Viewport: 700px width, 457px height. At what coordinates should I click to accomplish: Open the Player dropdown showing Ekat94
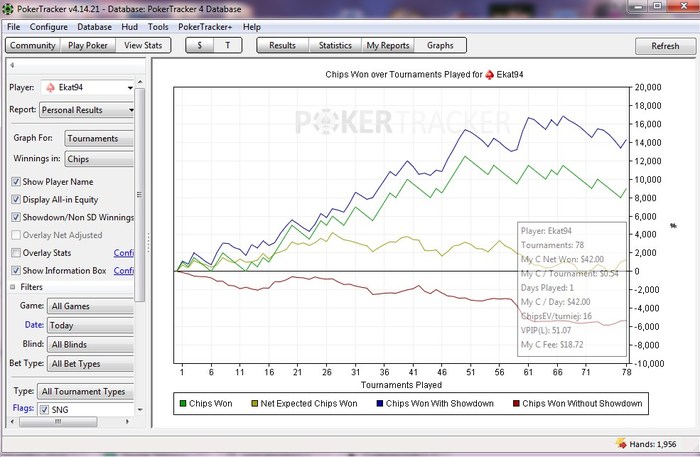[x=88, y=87]
